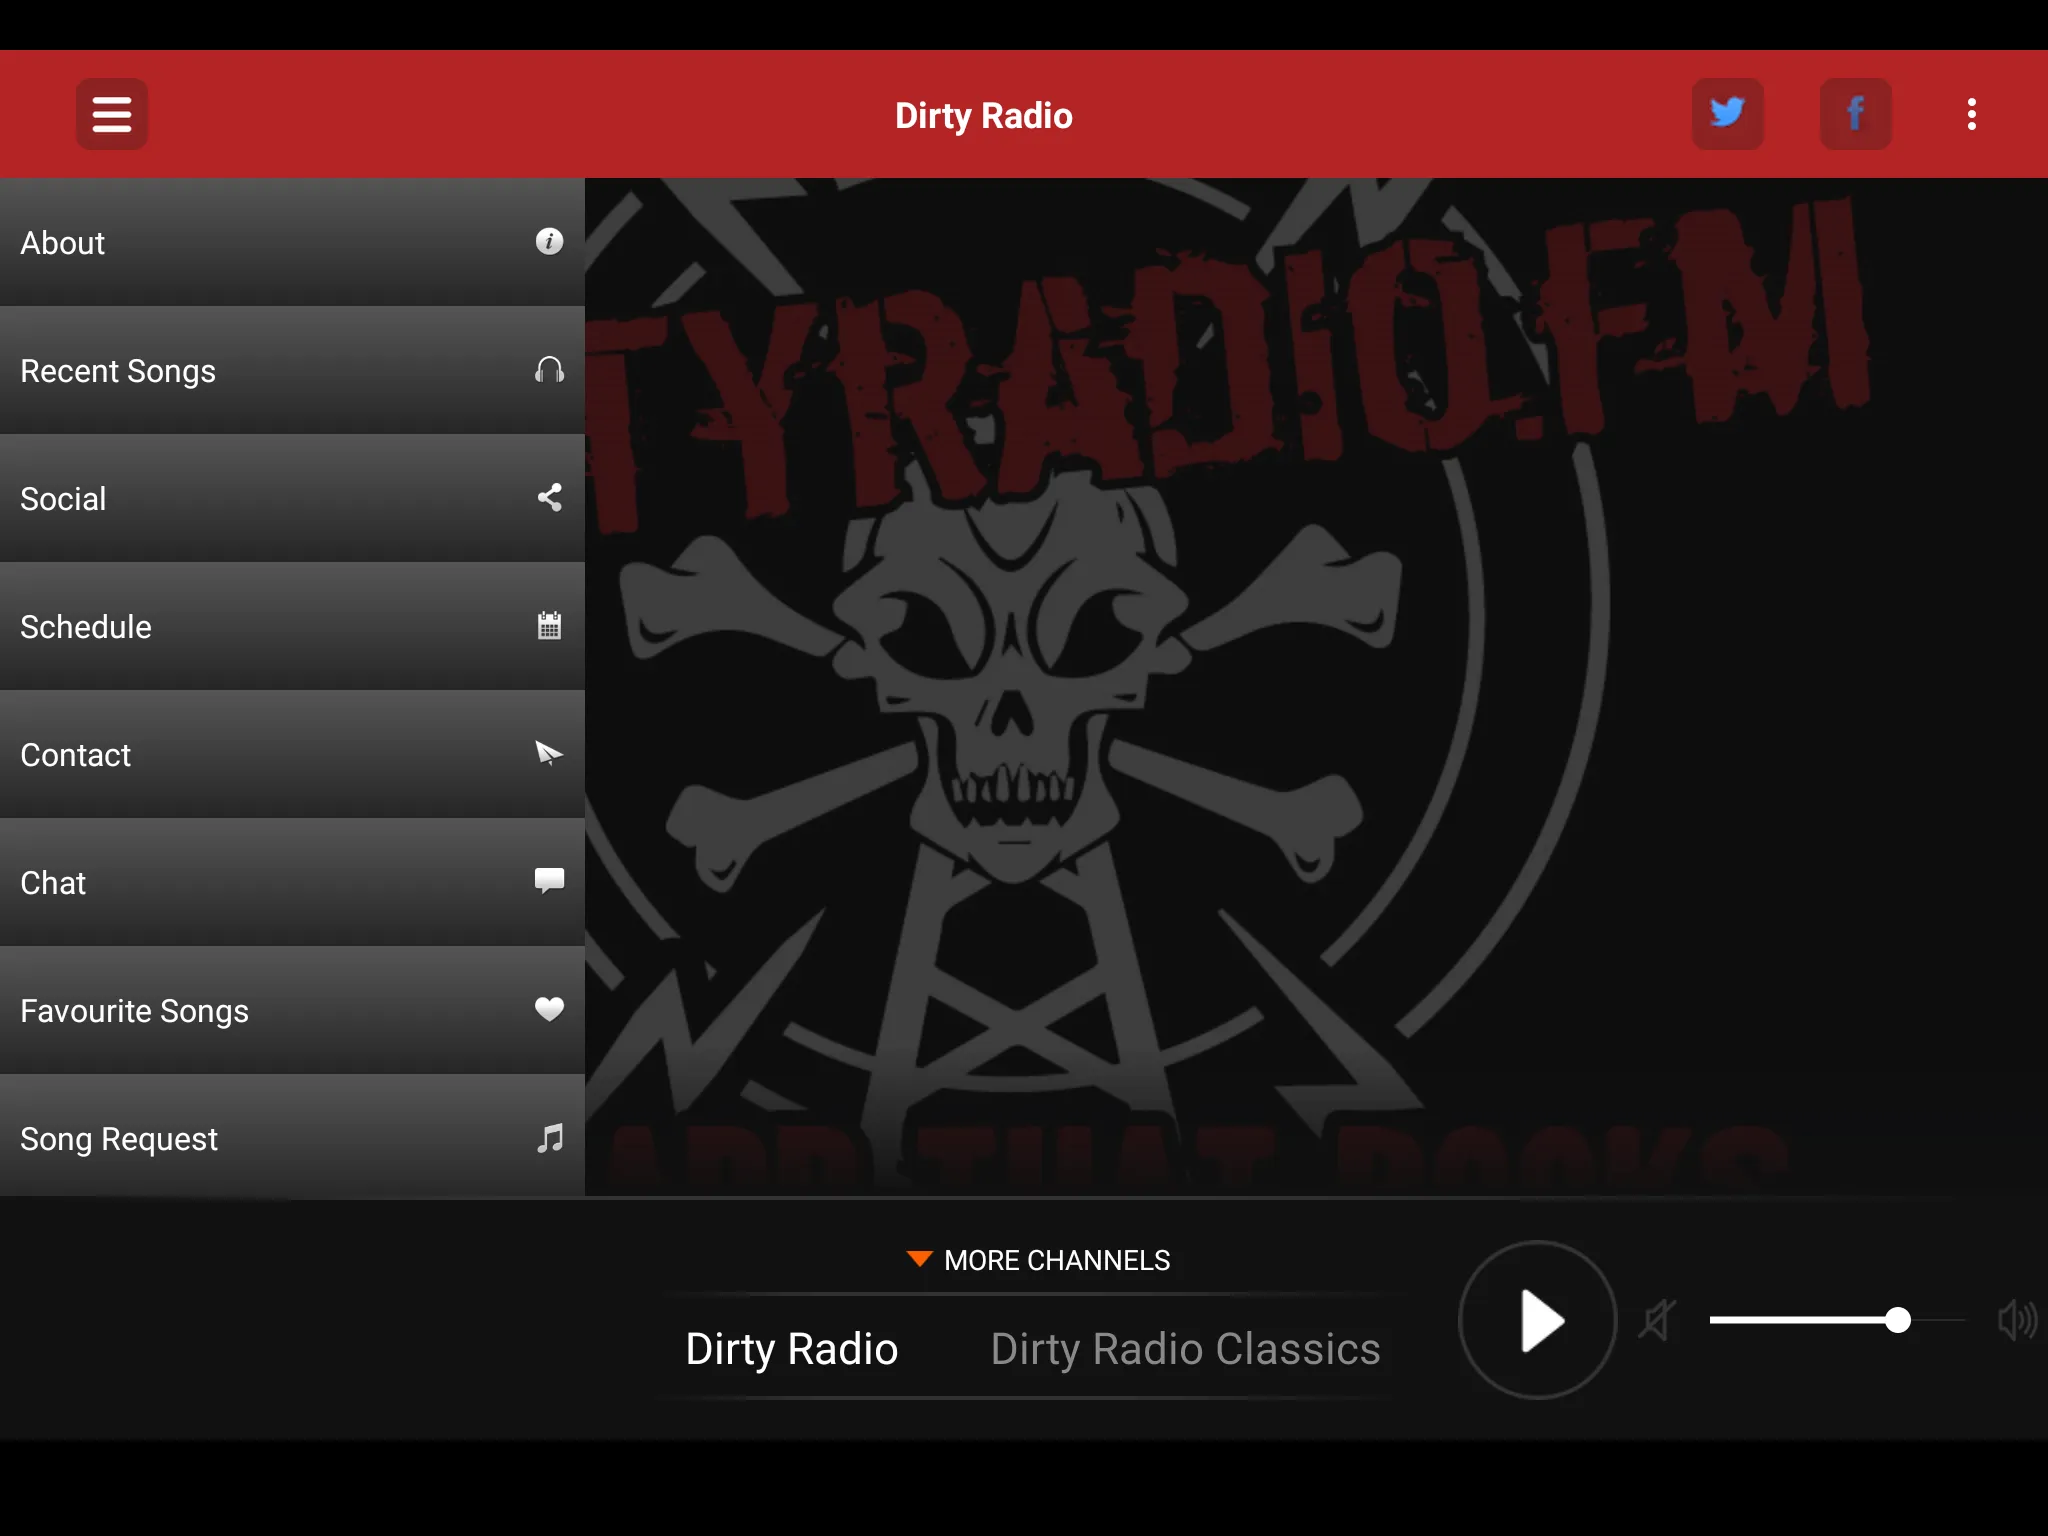This screenshot has height=1536, width=2048.
Task: Toggle play button to start stream
Action: coord(1535,1320)
